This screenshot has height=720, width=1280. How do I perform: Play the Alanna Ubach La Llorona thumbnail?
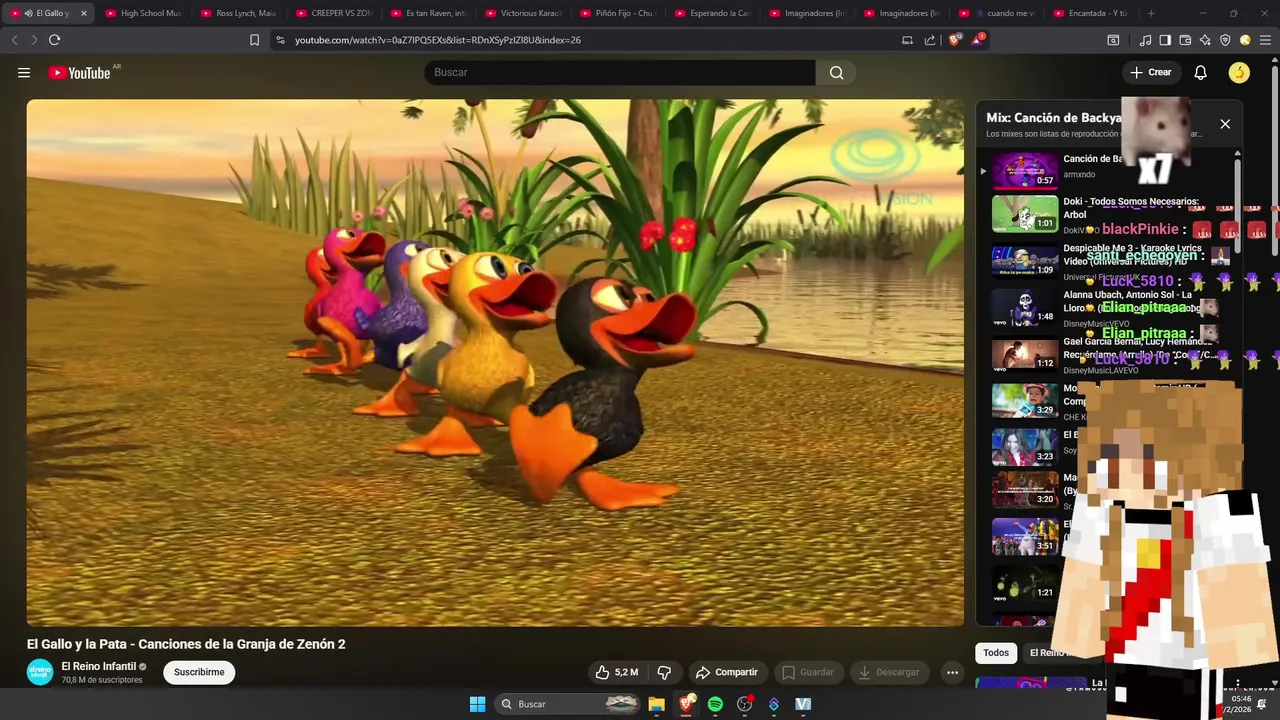(1024, 307)
